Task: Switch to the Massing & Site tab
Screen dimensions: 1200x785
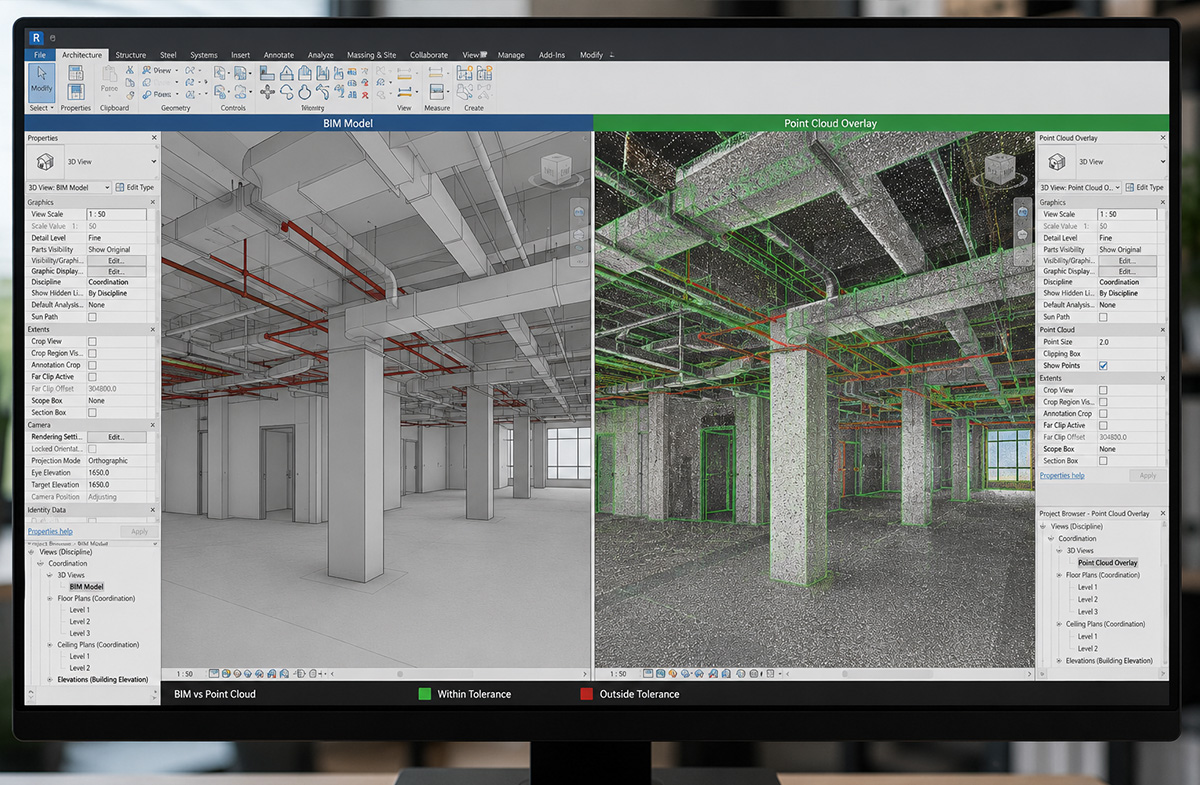Action: pyautogui.click(x=371, y=55)
